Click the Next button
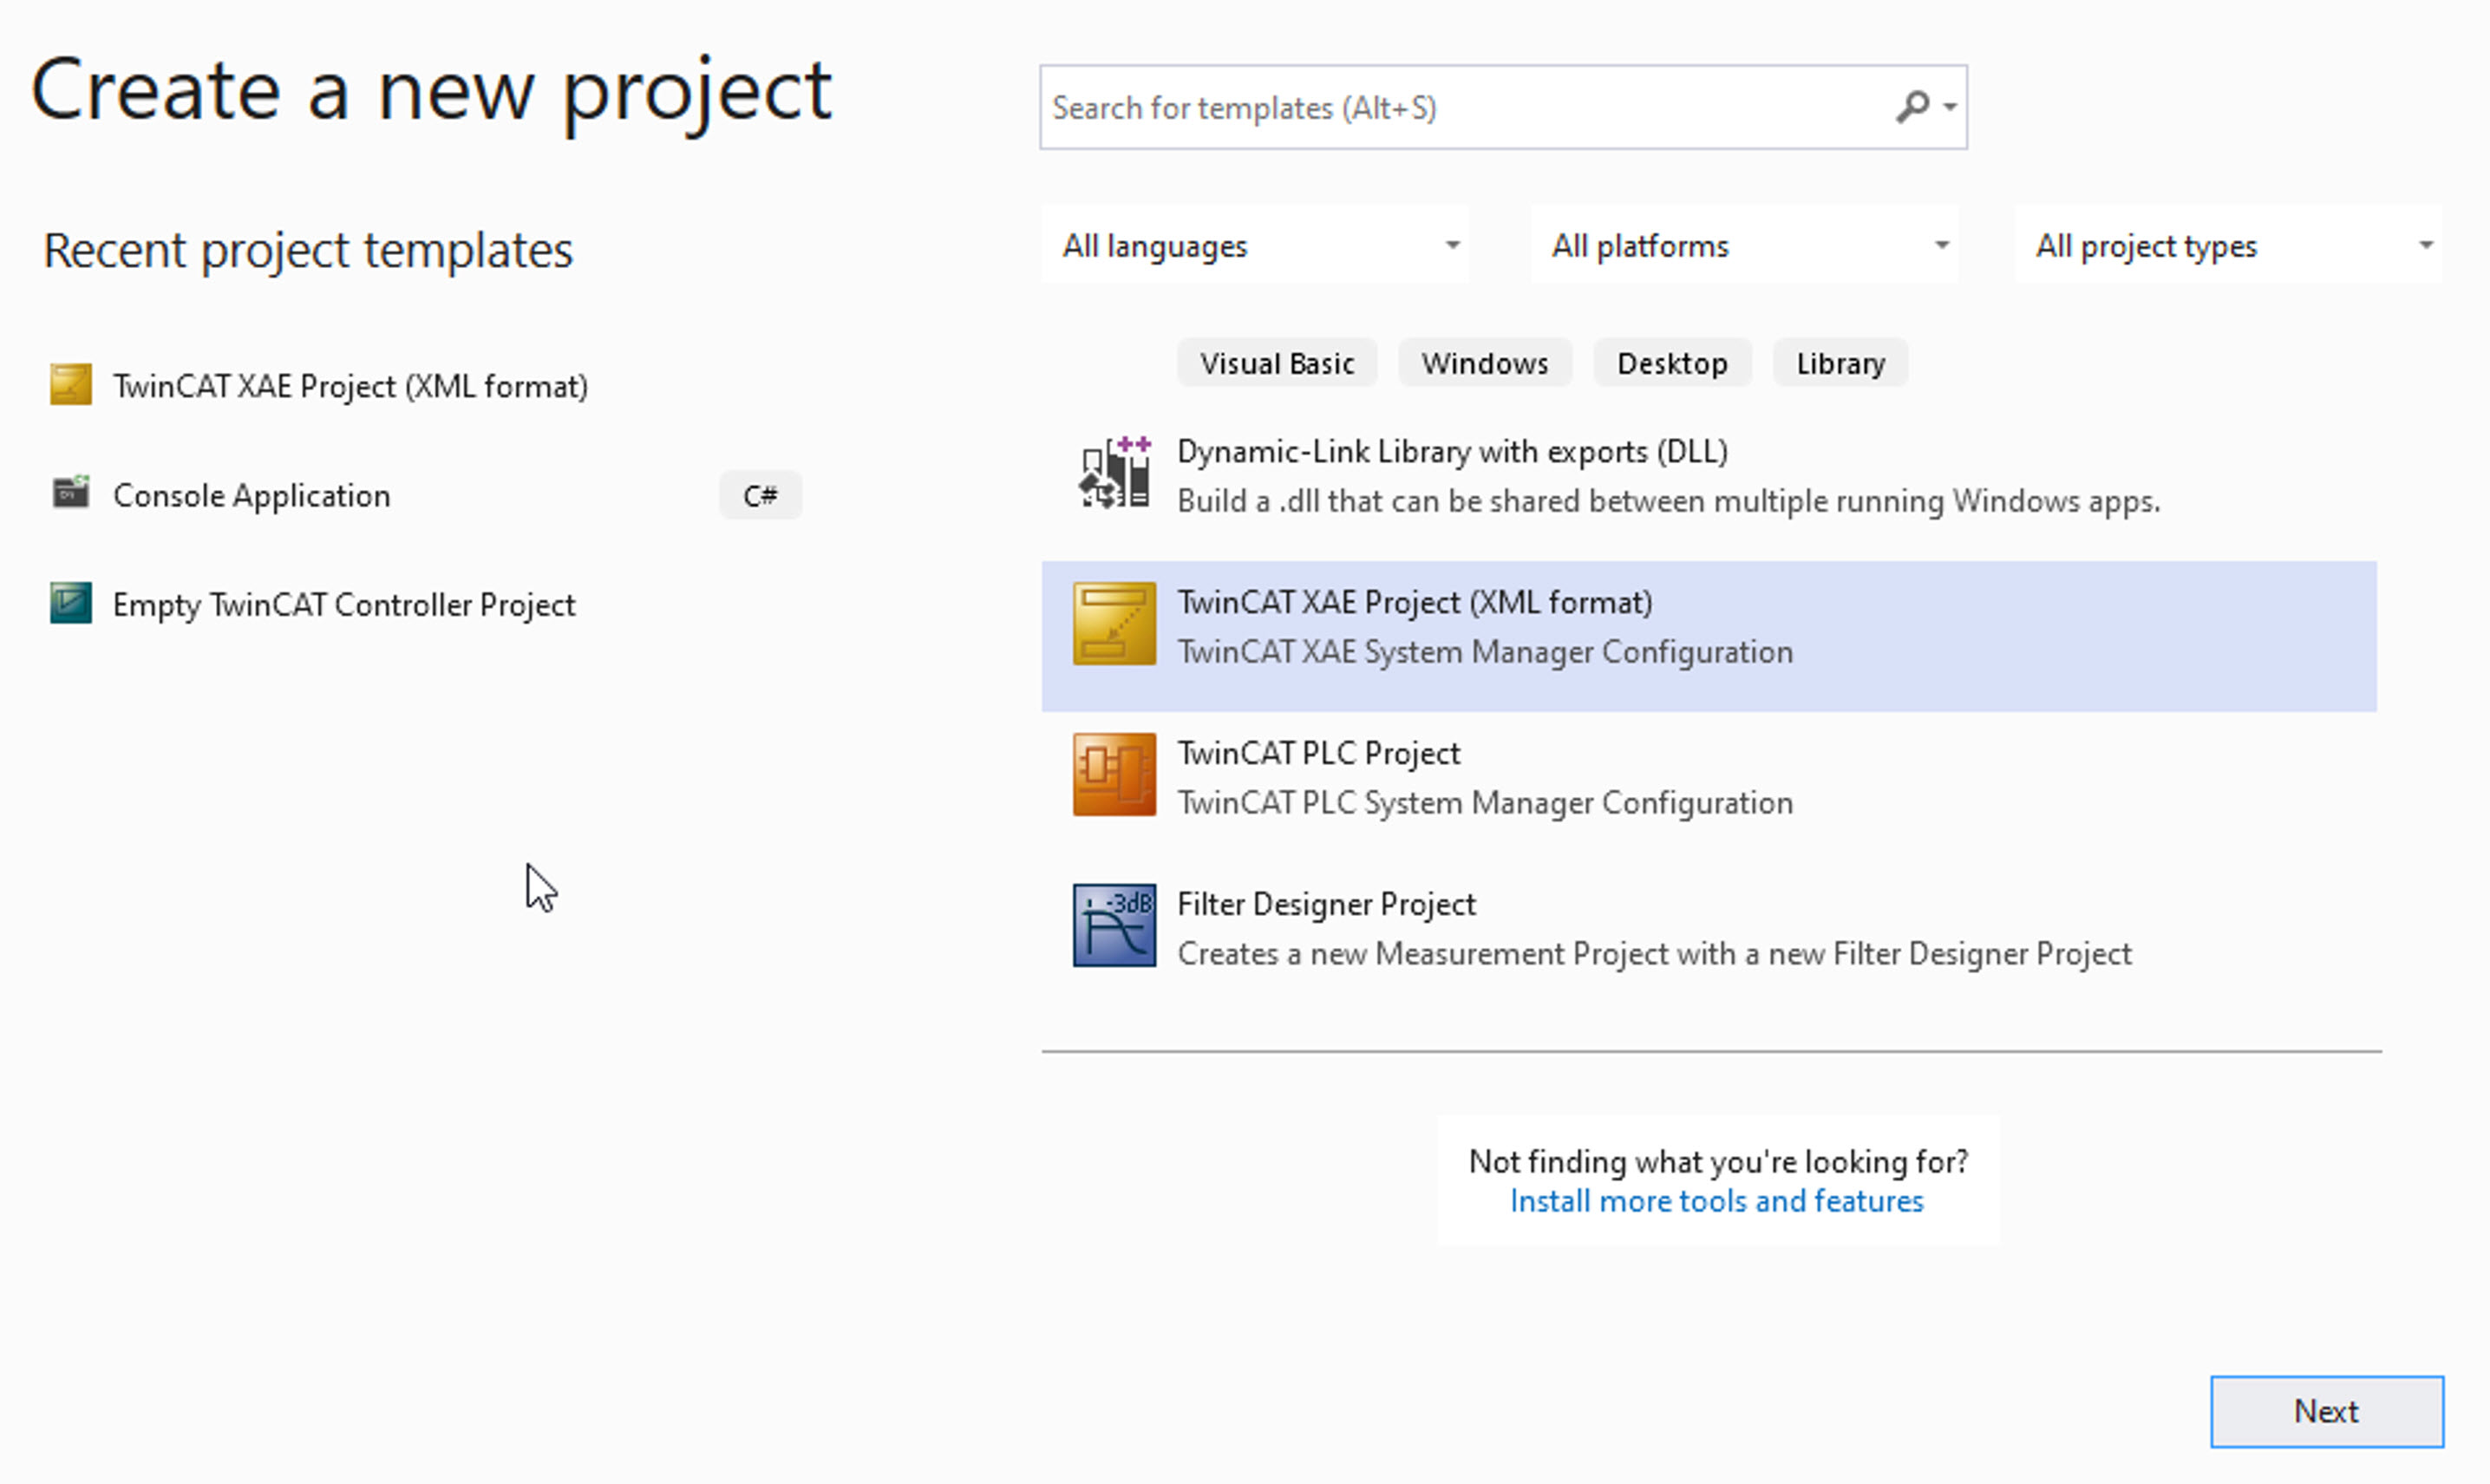 pos(2327,1411)
